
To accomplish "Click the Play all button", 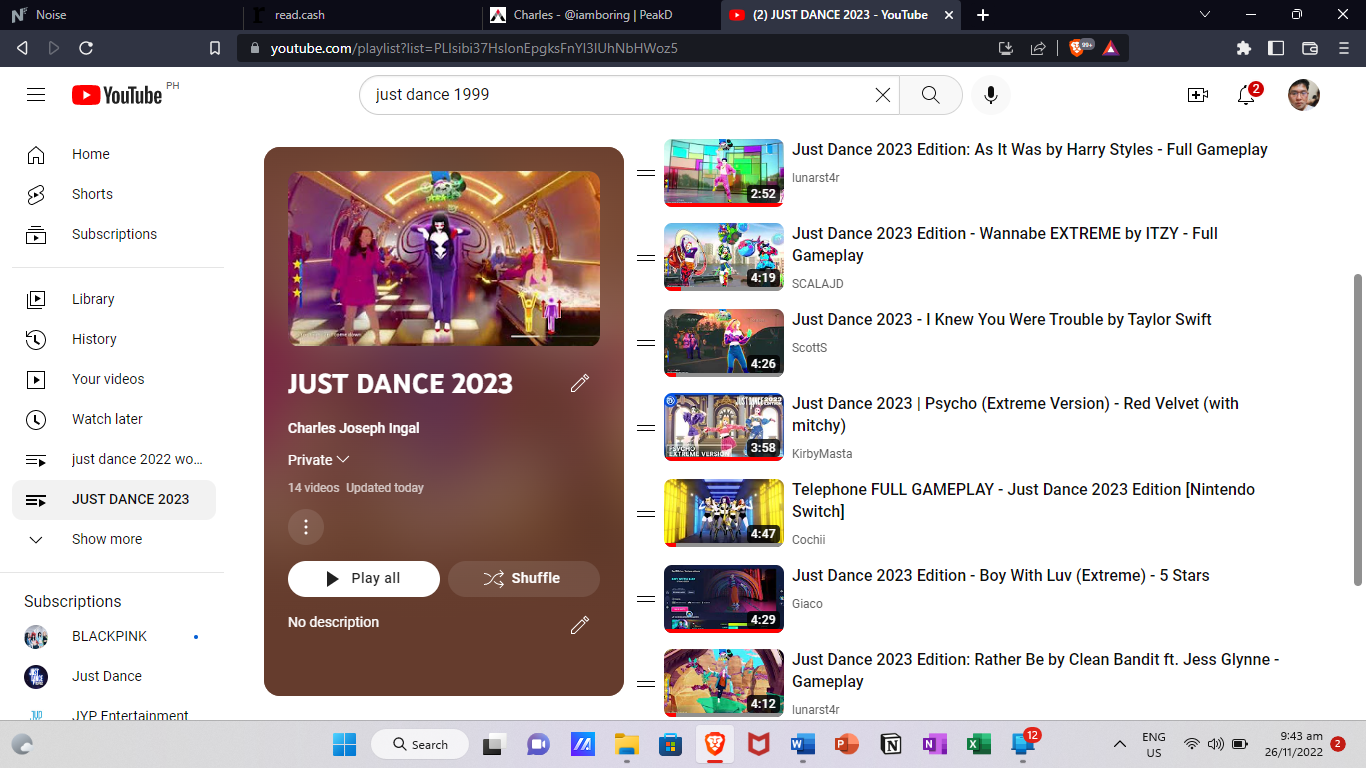I will [x=364, y=578].
